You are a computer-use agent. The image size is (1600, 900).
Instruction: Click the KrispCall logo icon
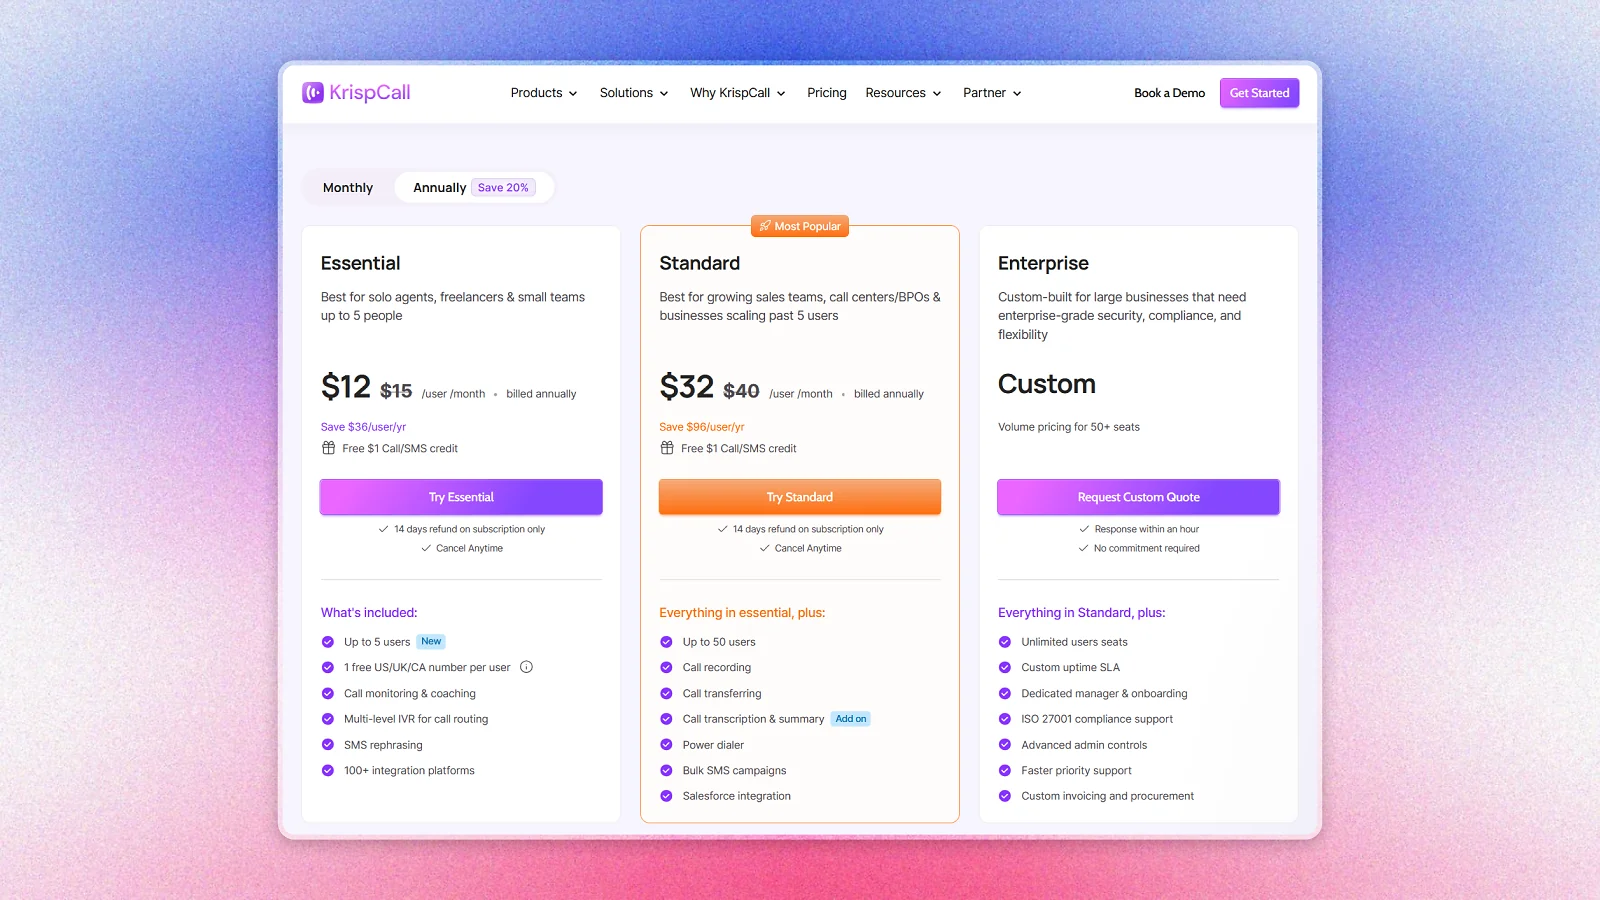[x=313, y=93]
